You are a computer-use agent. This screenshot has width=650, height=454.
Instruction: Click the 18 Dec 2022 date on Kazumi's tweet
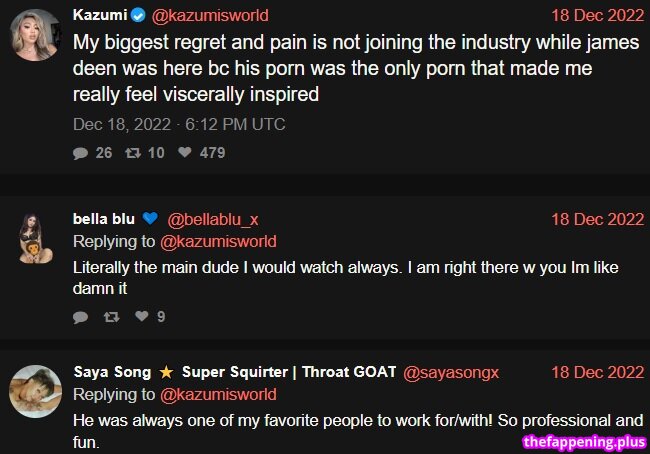pyautogui.click(x=598, y=15)
